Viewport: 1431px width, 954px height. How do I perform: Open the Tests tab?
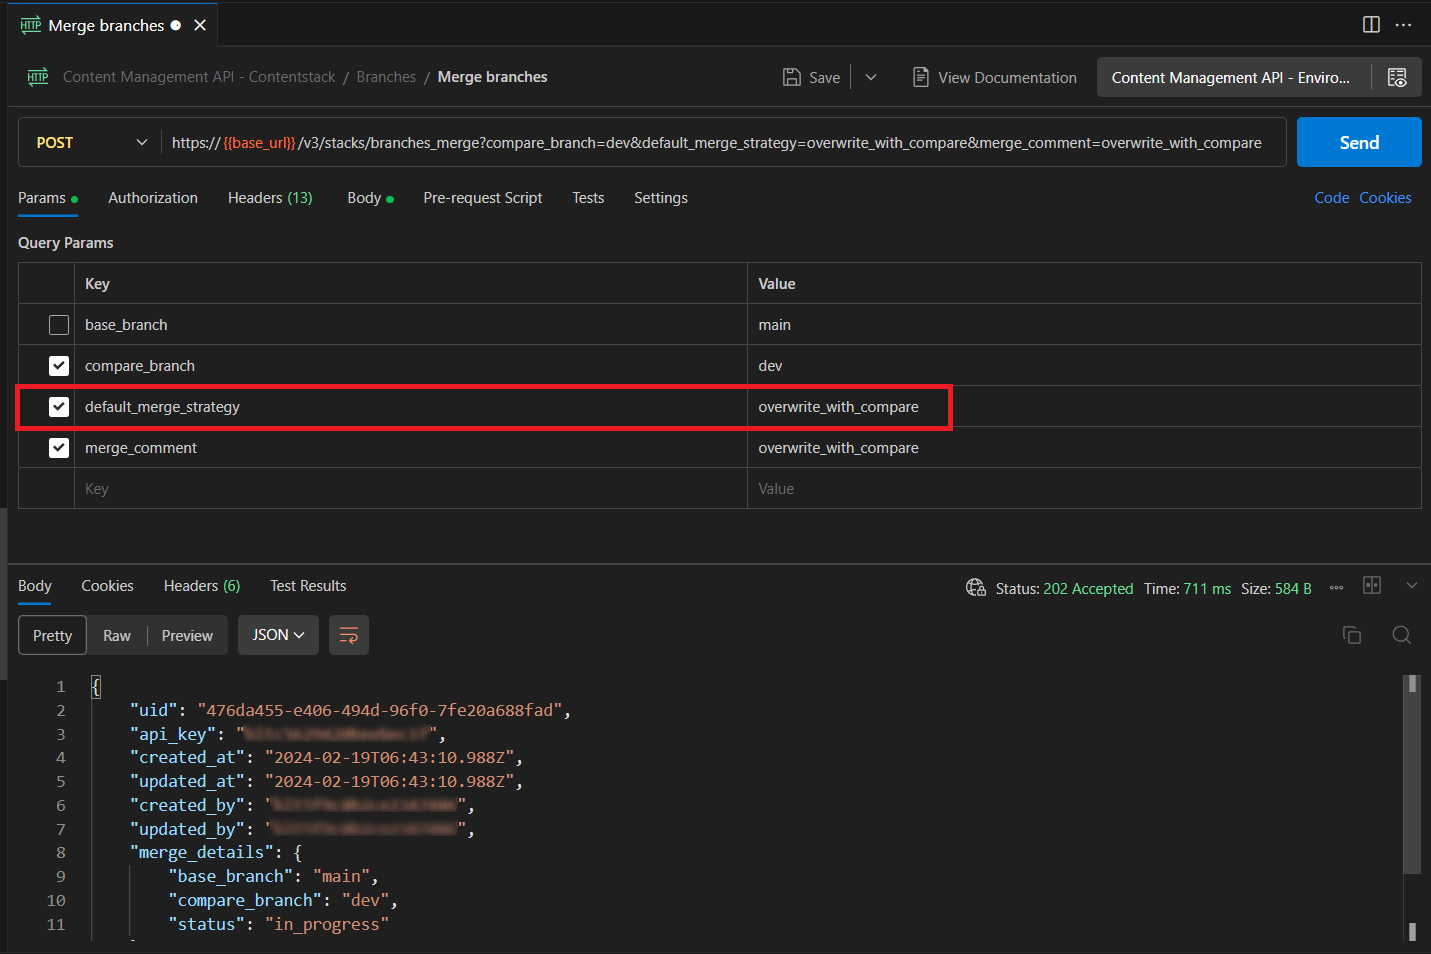(588, 198)
